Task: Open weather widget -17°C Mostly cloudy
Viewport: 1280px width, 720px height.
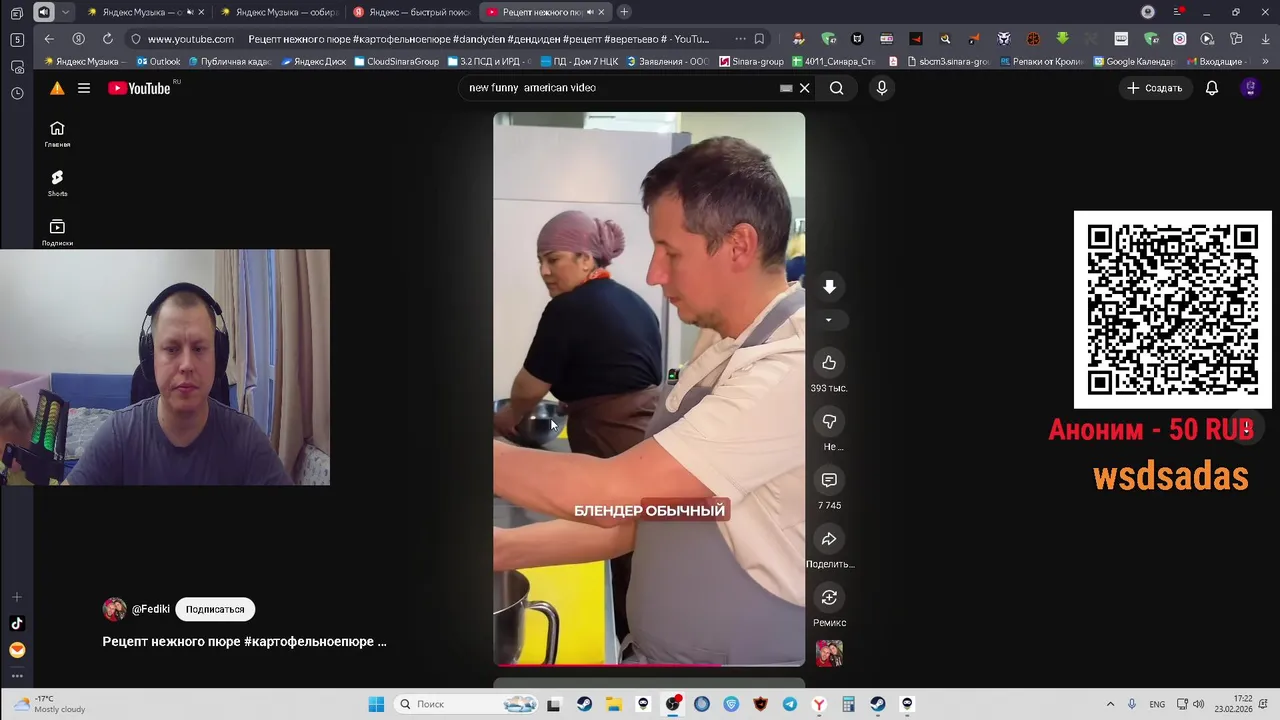Action: [x=50, y=704]
